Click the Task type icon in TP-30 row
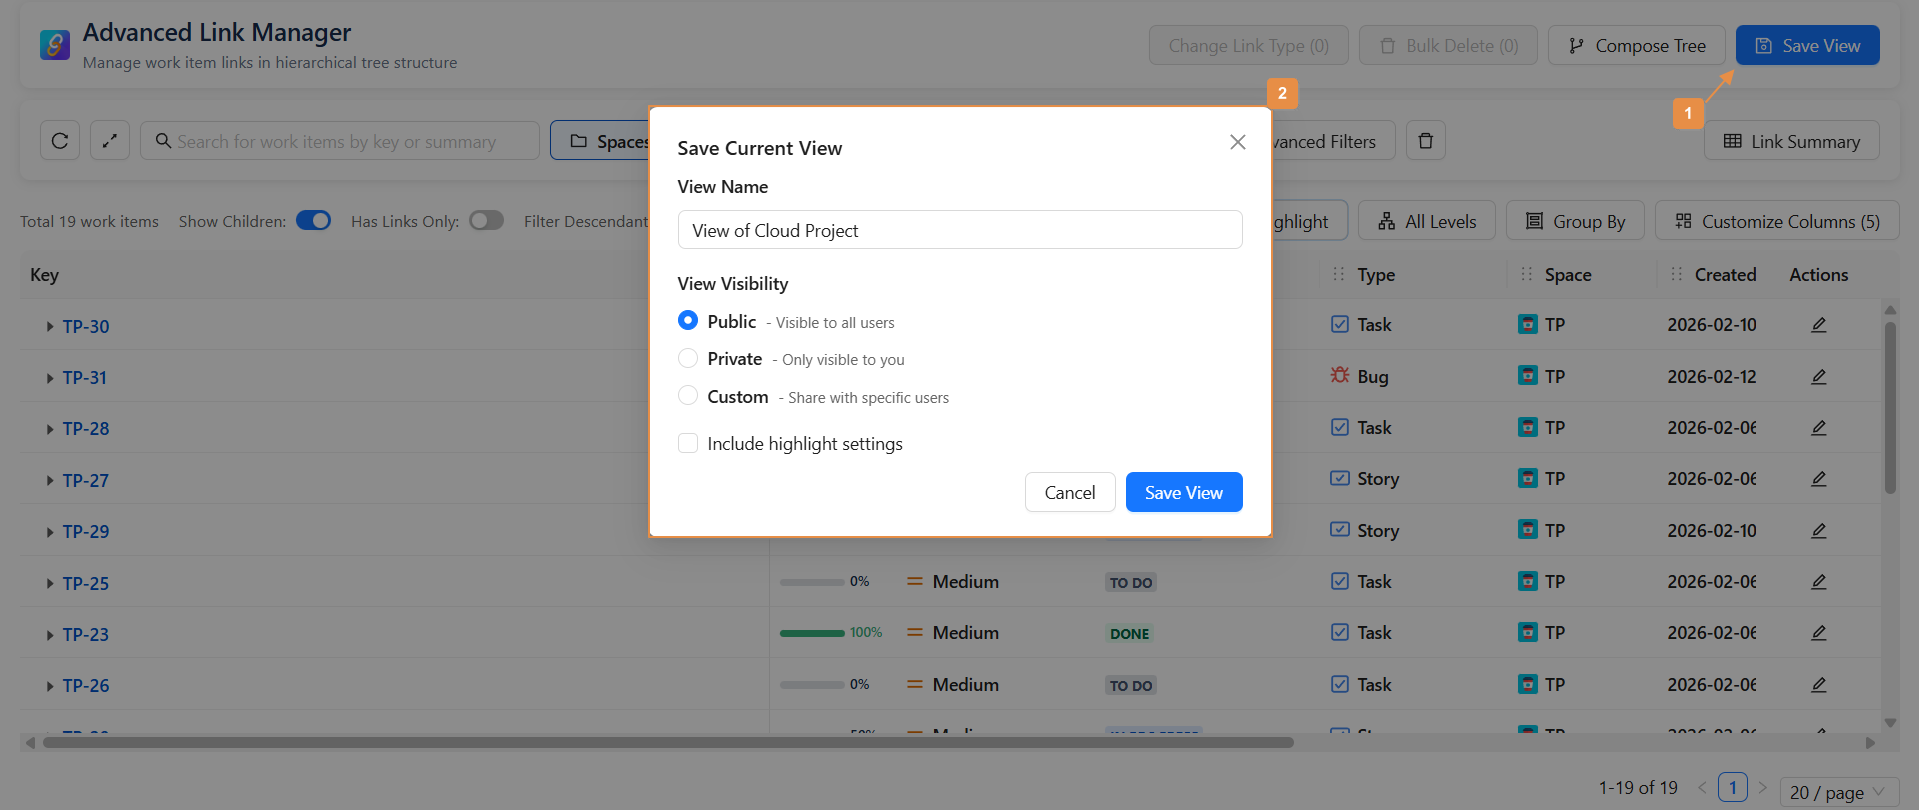 1340,324
